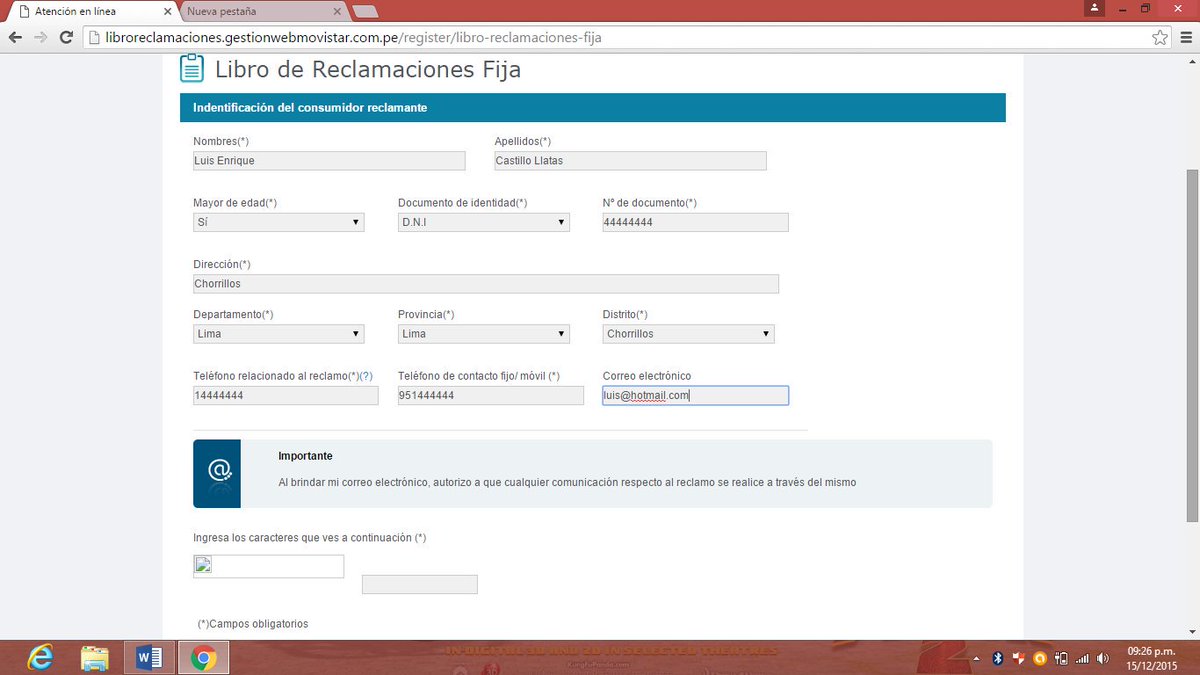Open the Mayor de edad dropdown

pos(279,222)
